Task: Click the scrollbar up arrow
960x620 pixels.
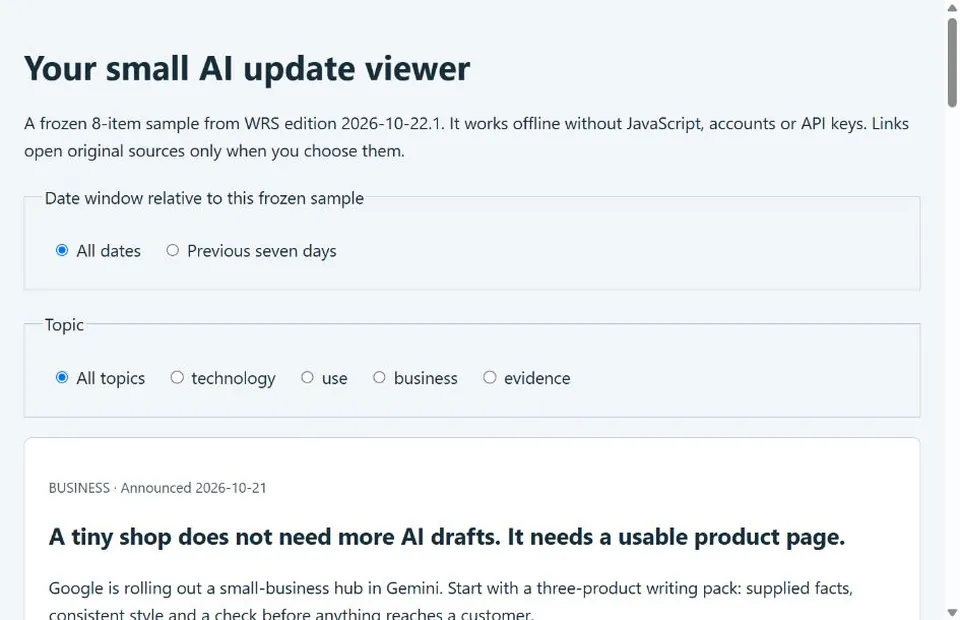Action: (952, 7)
